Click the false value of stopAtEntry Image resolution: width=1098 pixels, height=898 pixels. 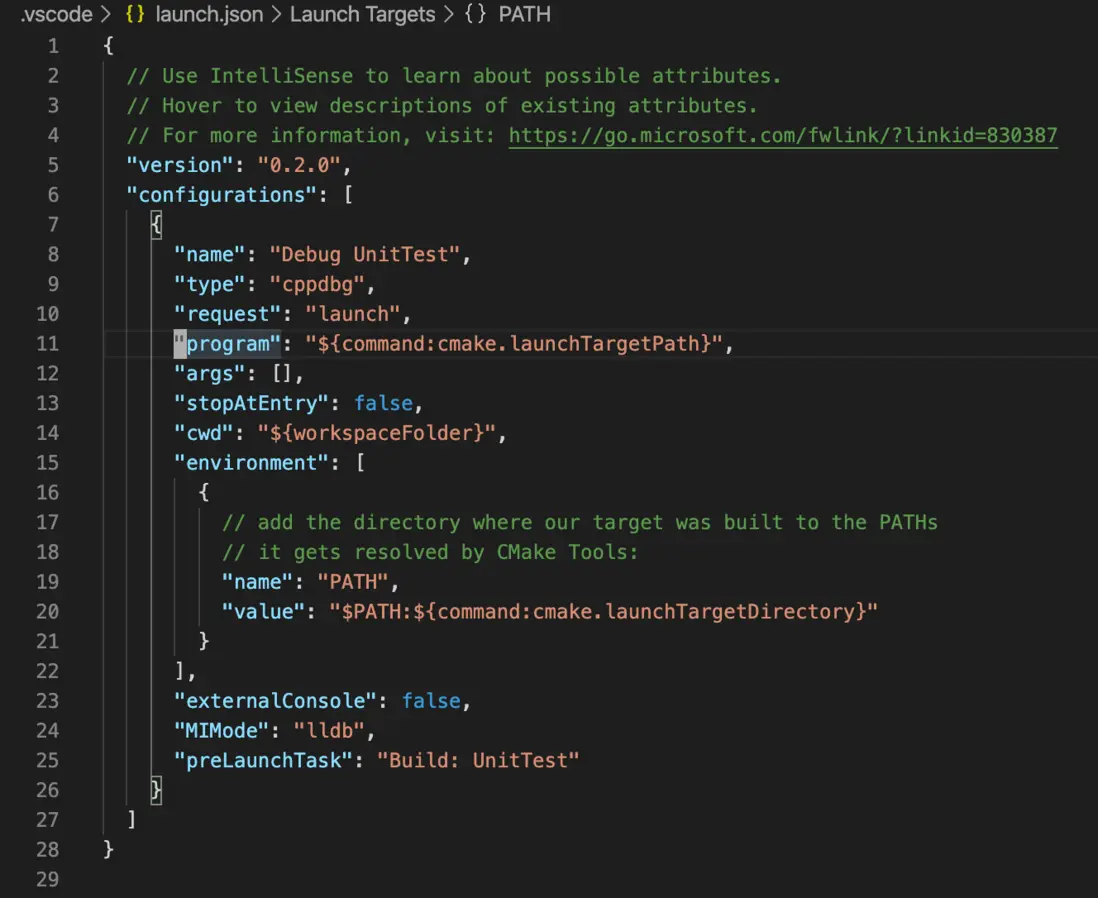coord(383,403)
